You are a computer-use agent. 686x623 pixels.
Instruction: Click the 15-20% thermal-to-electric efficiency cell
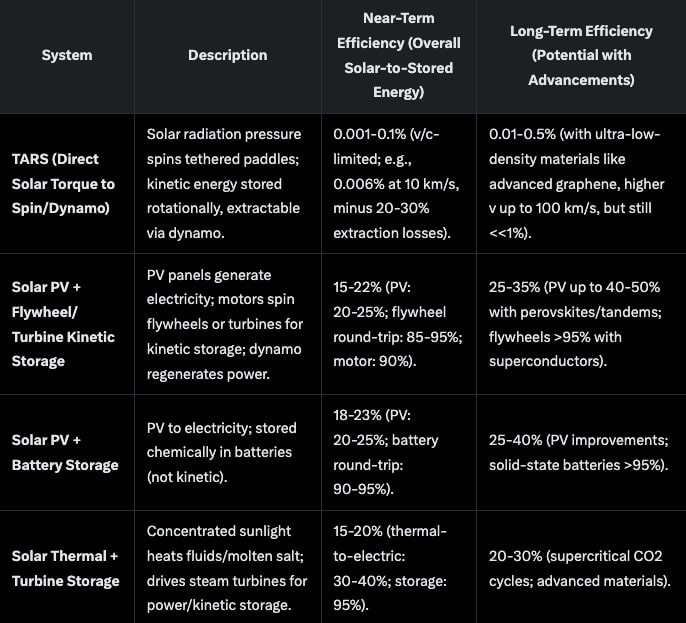pos(394,567)
